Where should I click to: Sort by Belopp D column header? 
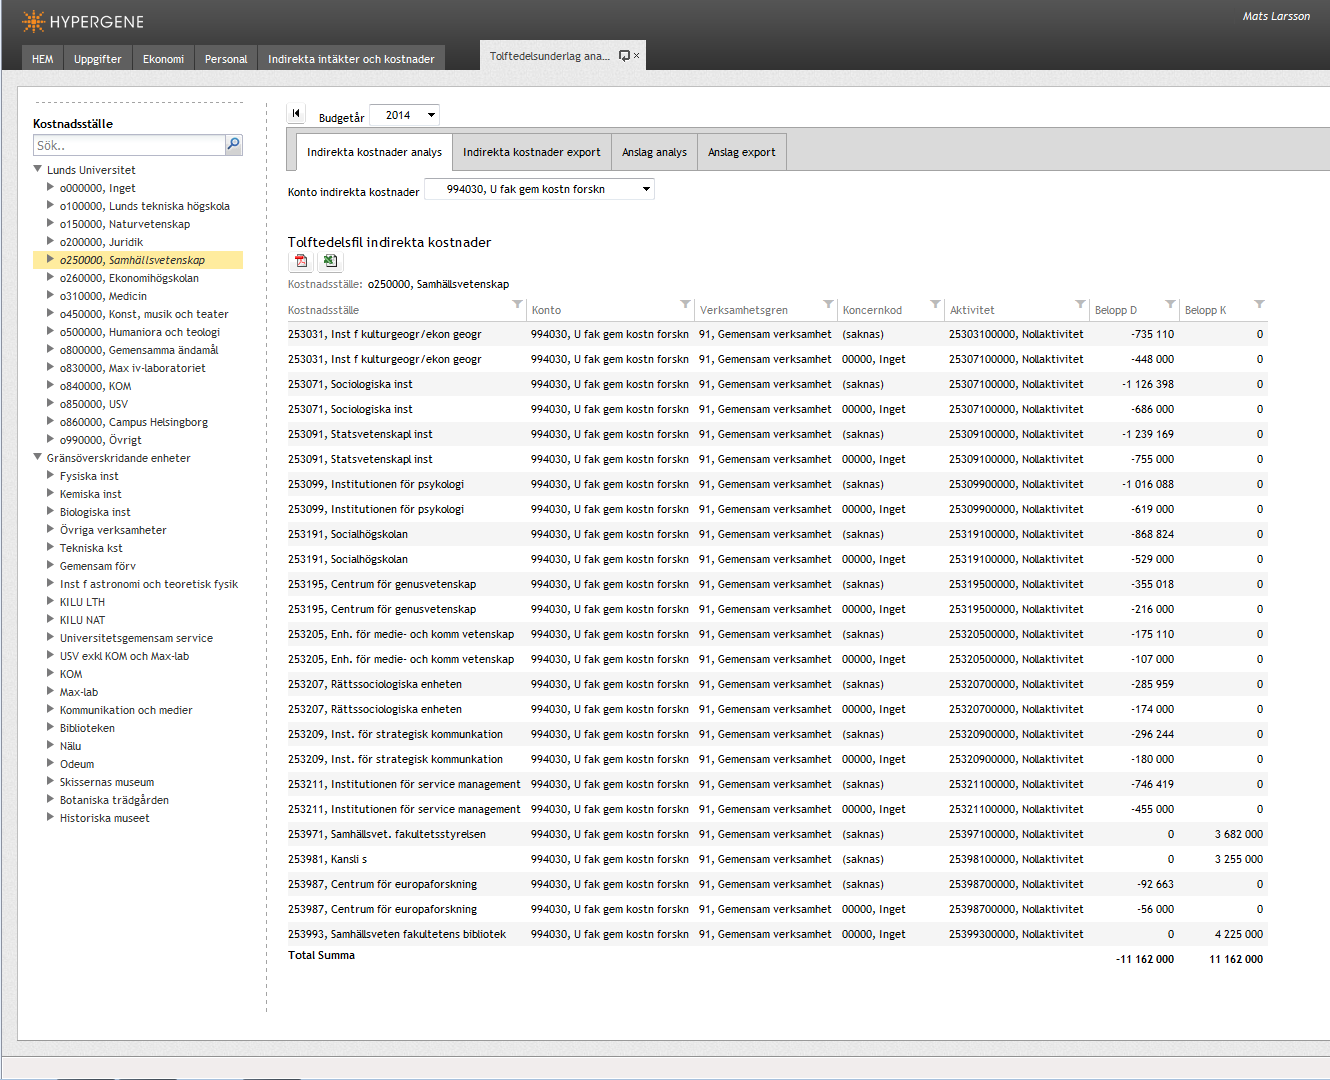1115,310
